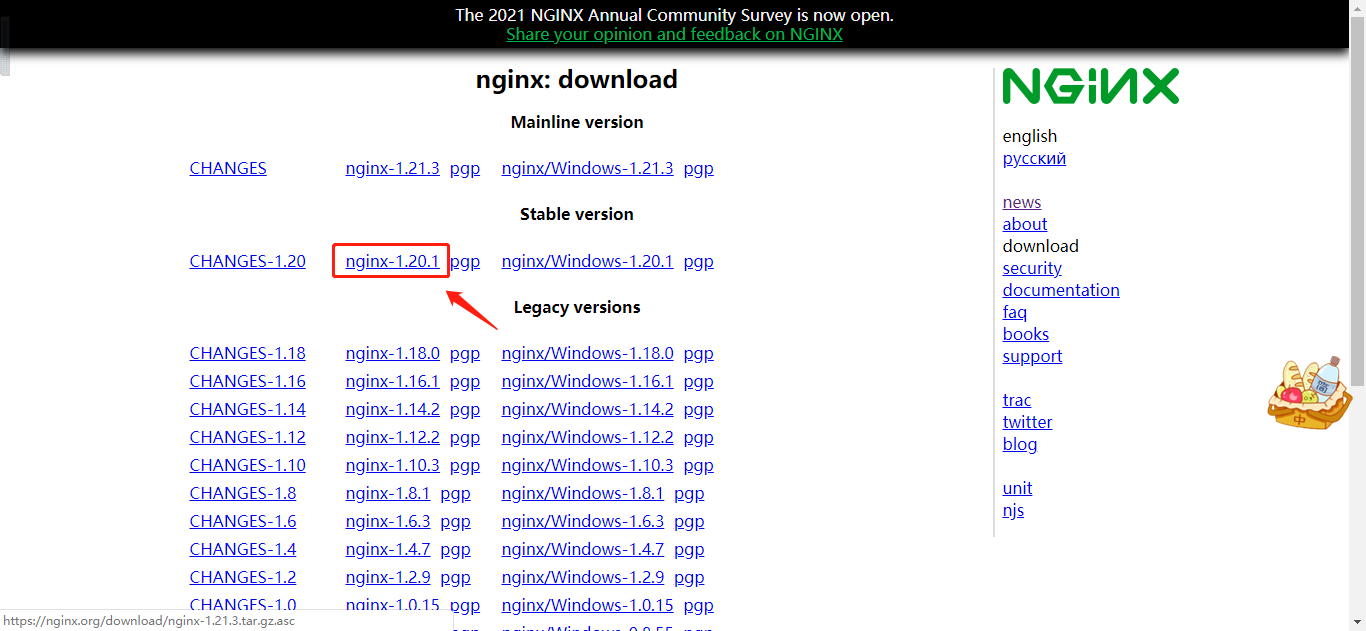1366x631 pixels.
Task: Switch site language to русский
Action: pos(1034,158)
